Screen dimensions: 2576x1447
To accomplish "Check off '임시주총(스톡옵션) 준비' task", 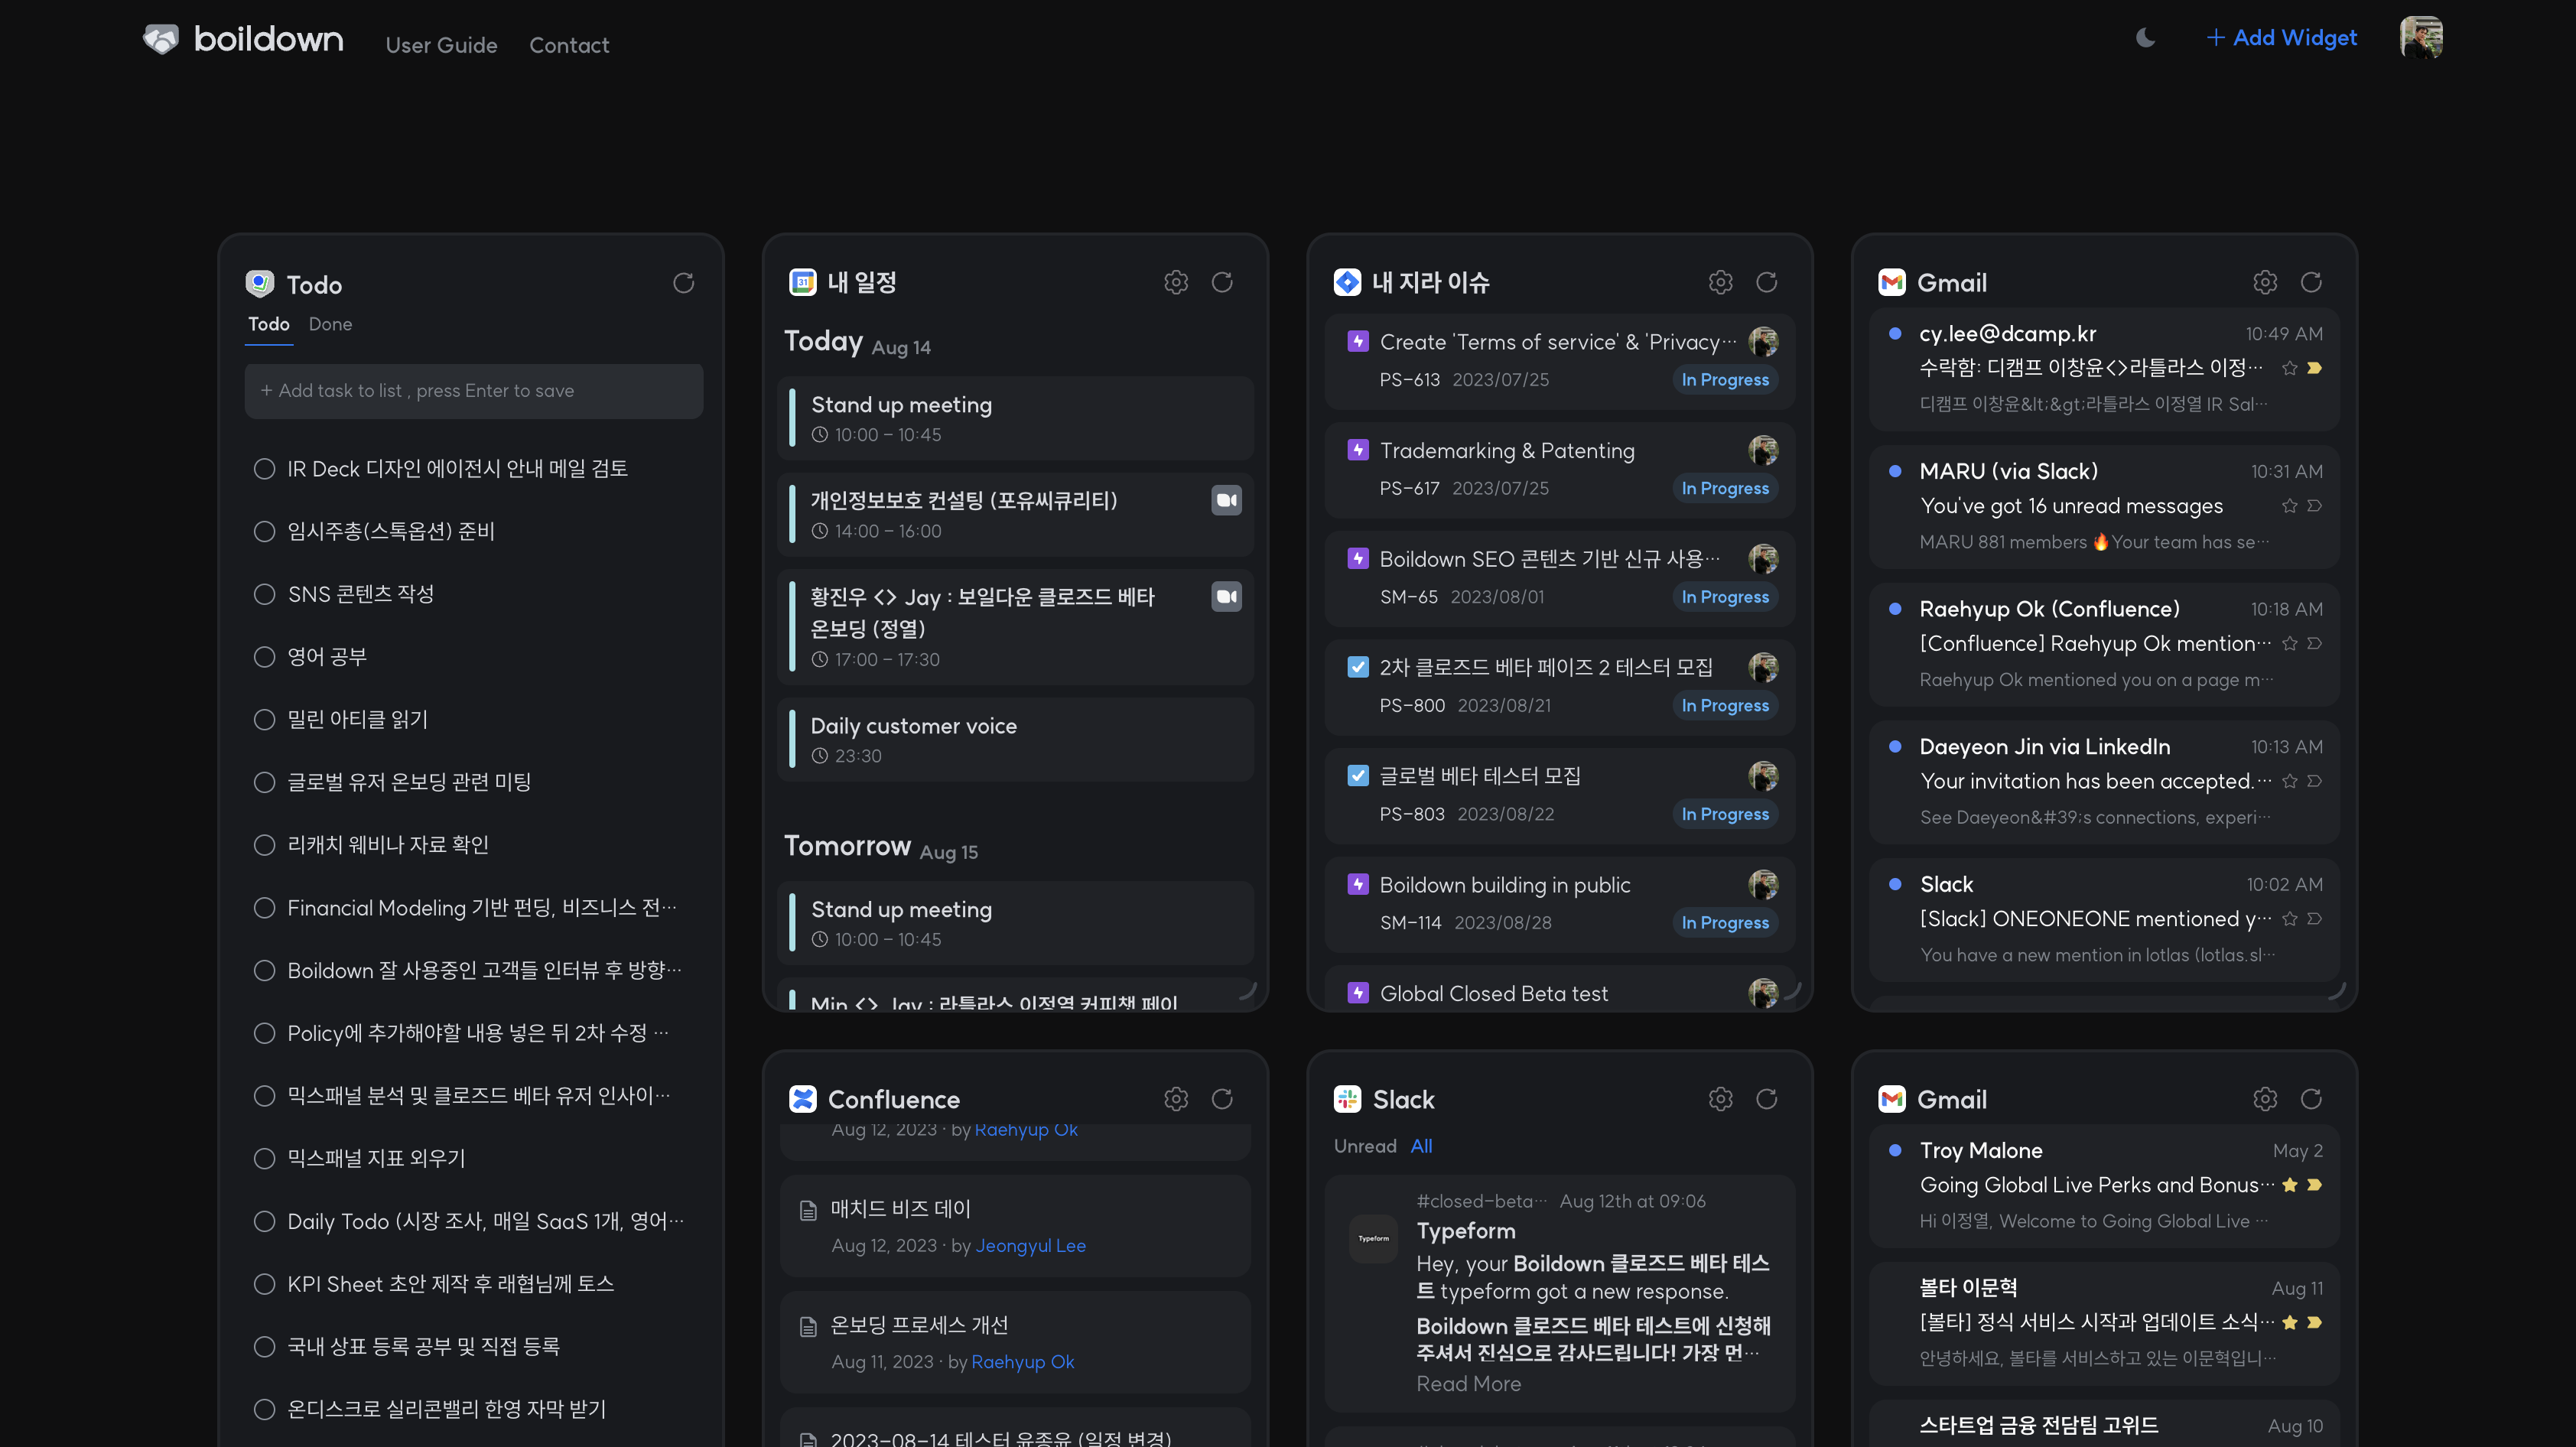I will click(x=264, y=531).
